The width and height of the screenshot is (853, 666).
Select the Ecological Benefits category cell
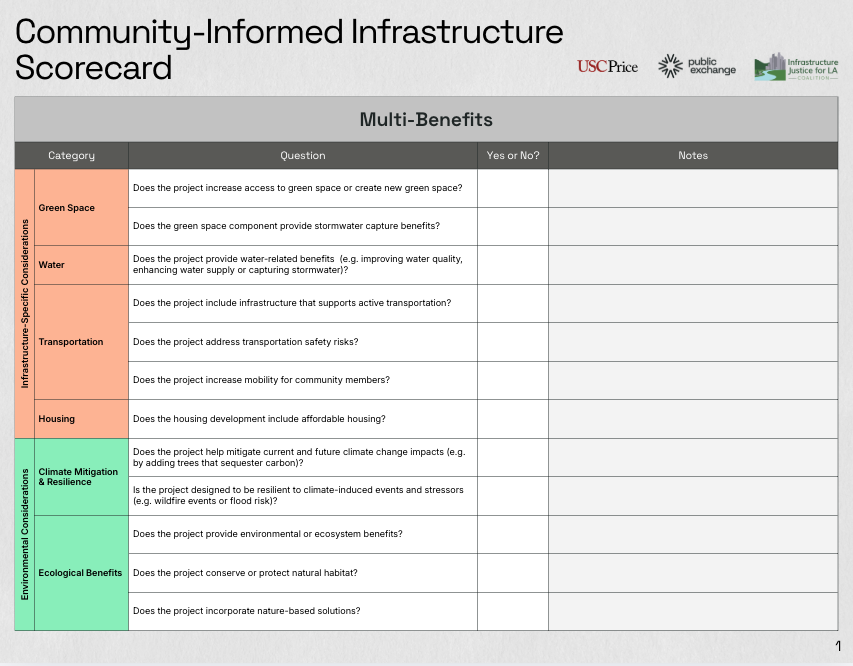81,573
